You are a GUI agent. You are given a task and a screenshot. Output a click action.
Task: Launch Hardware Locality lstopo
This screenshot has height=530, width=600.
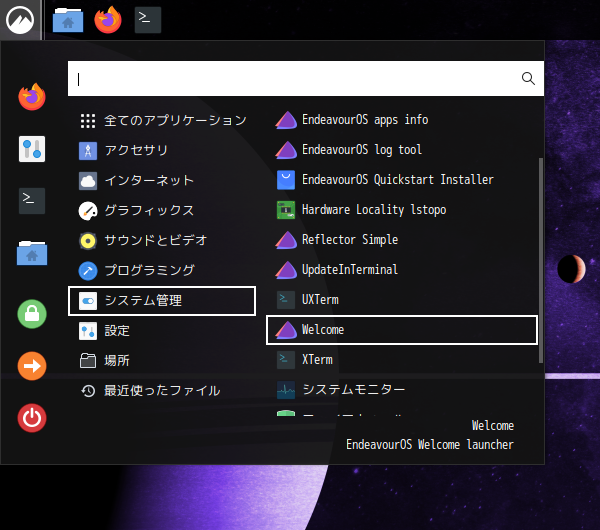402,210
